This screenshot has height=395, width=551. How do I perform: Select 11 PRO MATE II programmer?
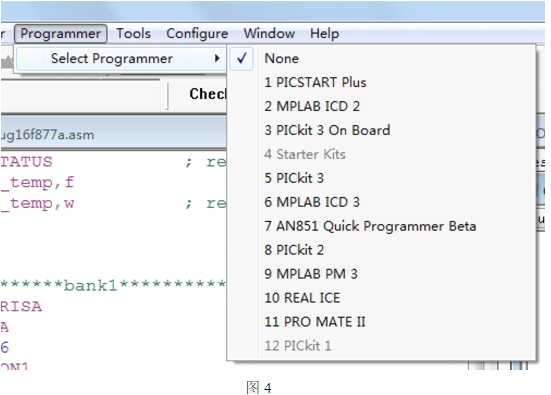[x=382, y=322]
